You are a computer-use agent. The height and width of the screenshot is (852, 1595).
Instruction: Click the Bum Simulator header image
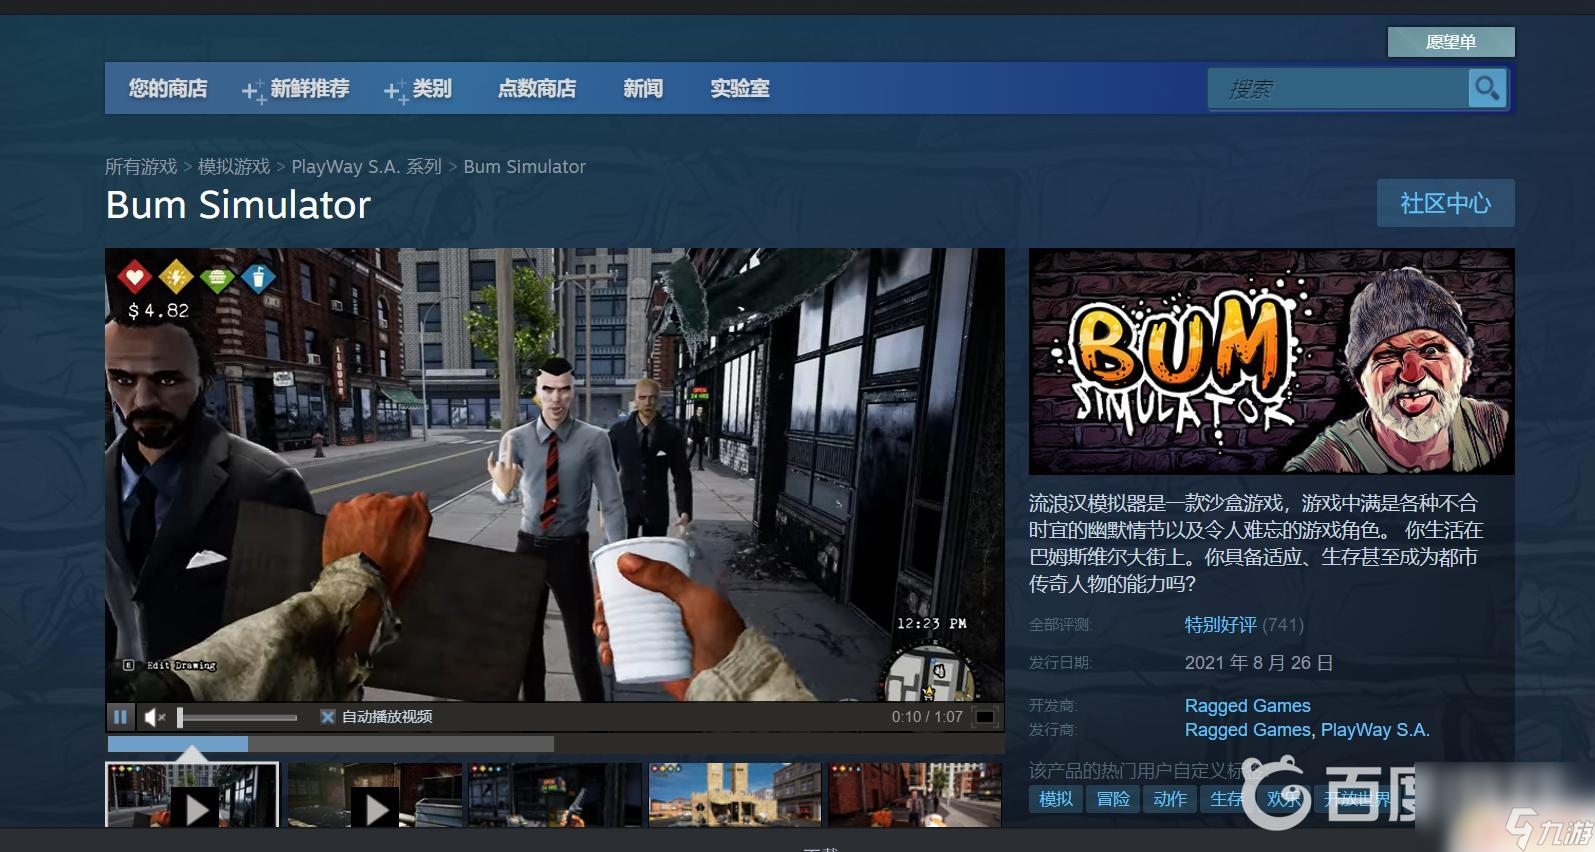1272,361
